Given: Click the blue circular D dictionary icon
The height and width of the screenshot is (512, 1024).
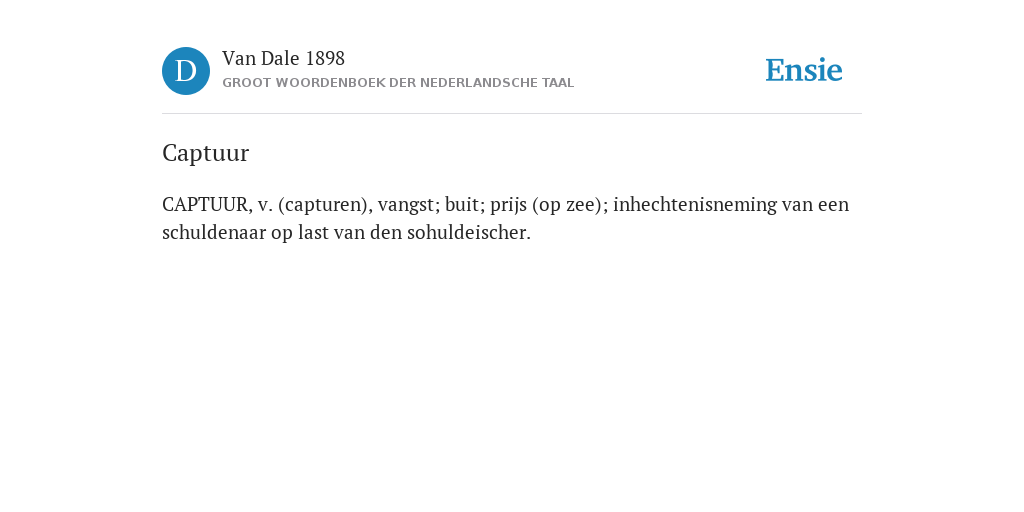Looking at the screenshot, I should 186,71.
